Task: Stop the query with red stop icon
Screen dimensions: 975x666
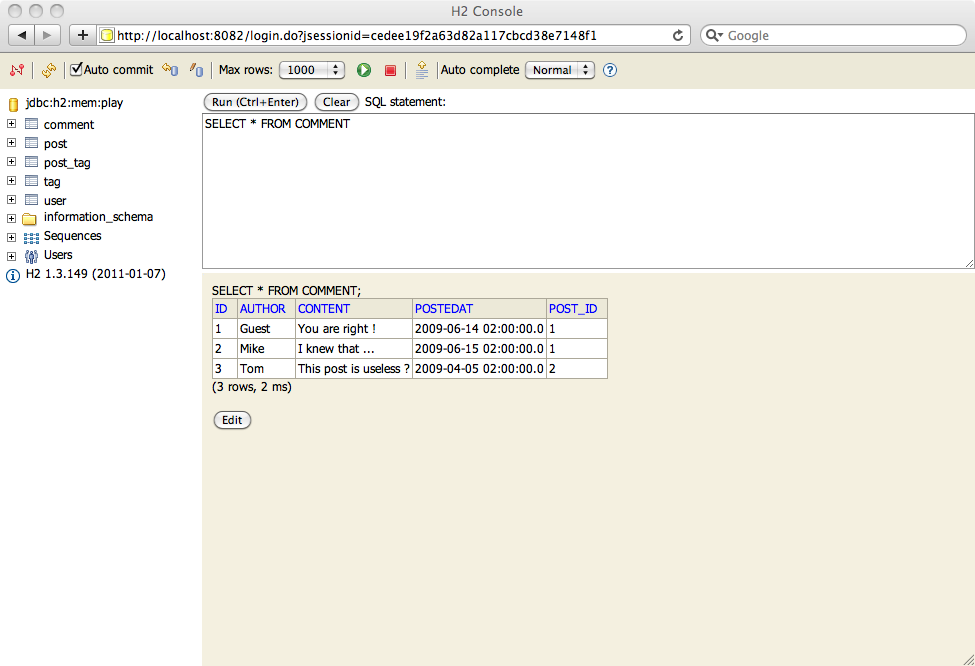Action: tap(390, 70)
